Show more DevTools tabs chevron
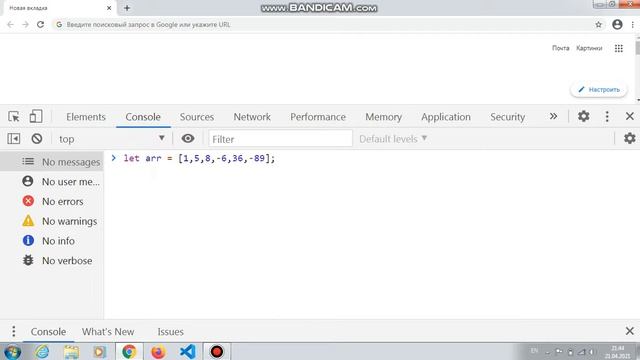640x360 pixels. [x=553, y=116]
